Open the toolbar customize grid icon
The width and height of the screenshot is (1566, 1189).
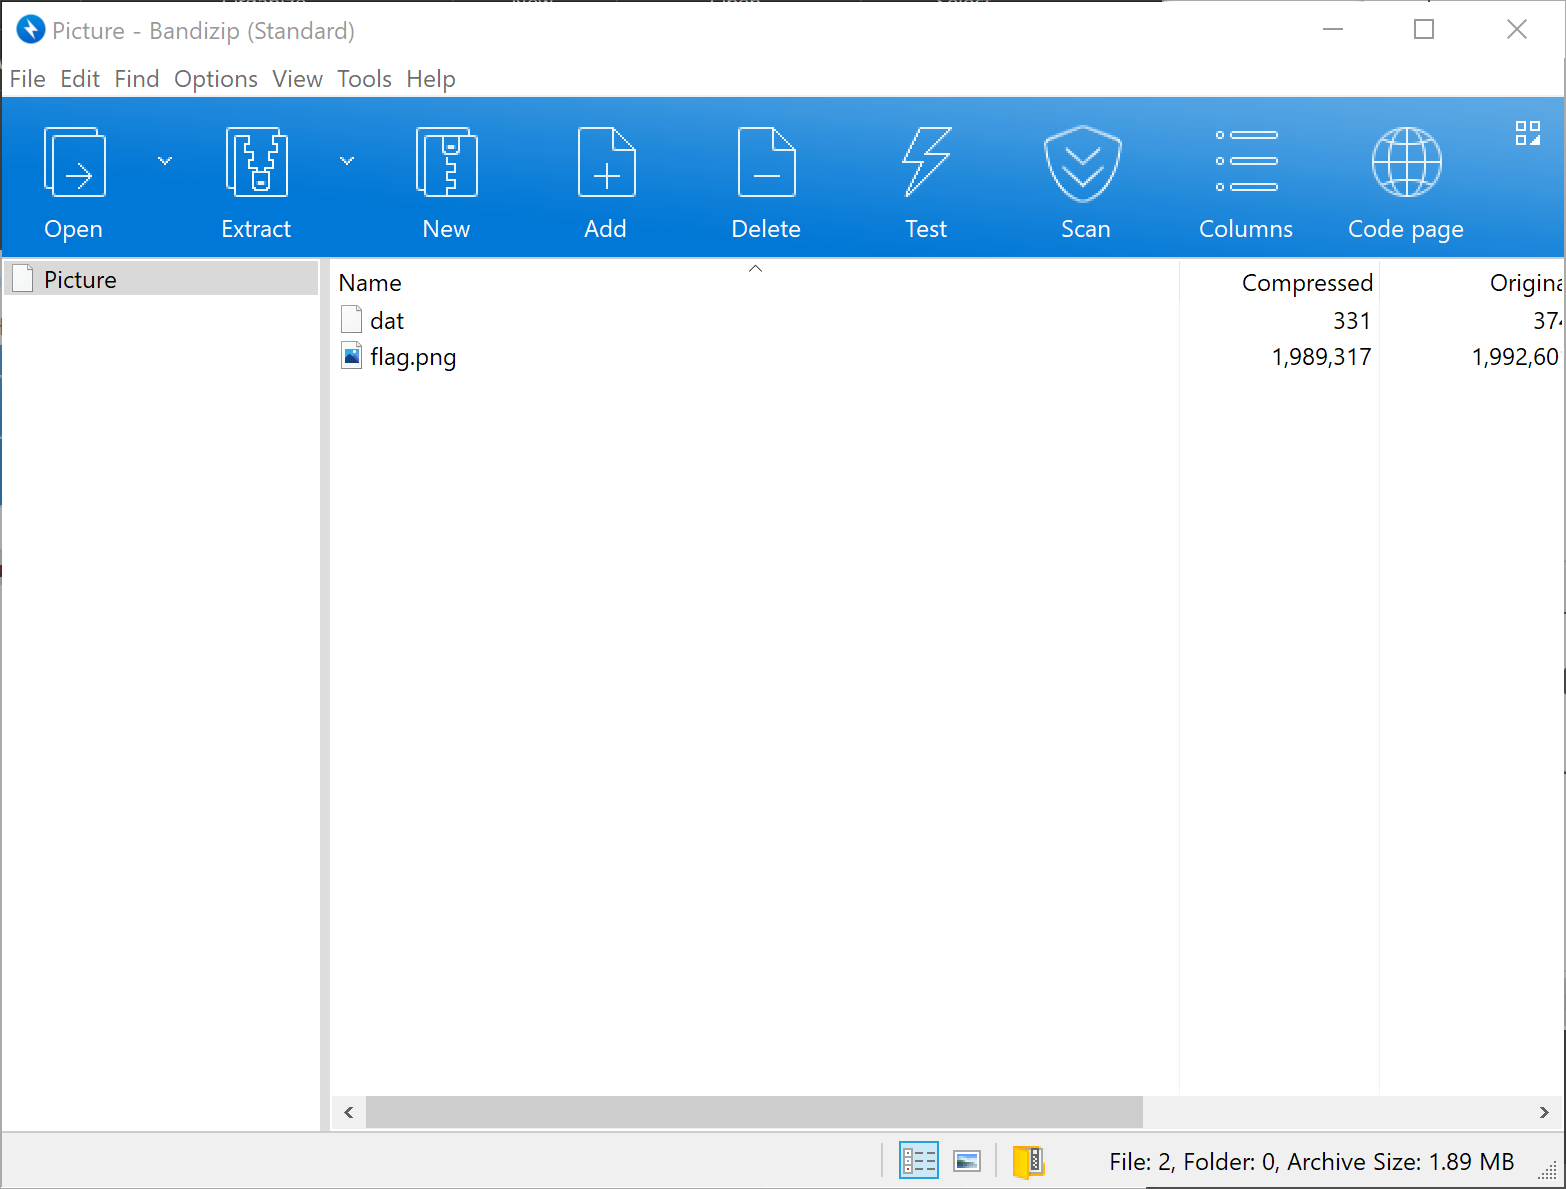[1527, 133]
